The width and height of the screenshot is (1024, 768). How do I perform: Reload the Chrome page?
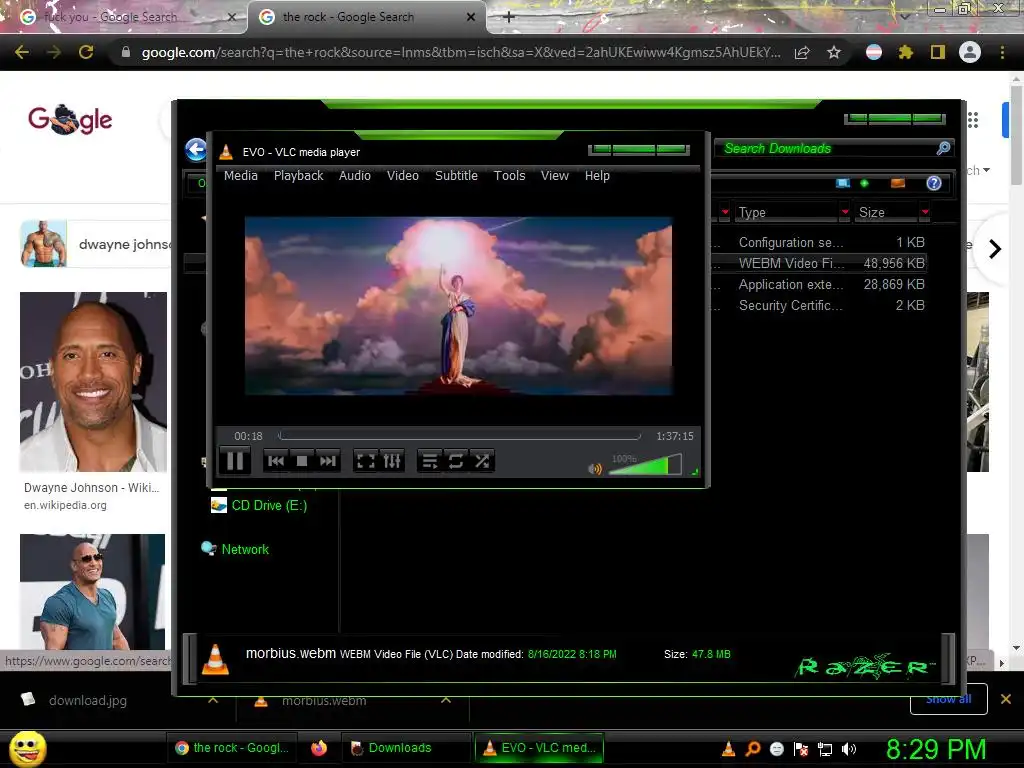click(x=86, y=52)
